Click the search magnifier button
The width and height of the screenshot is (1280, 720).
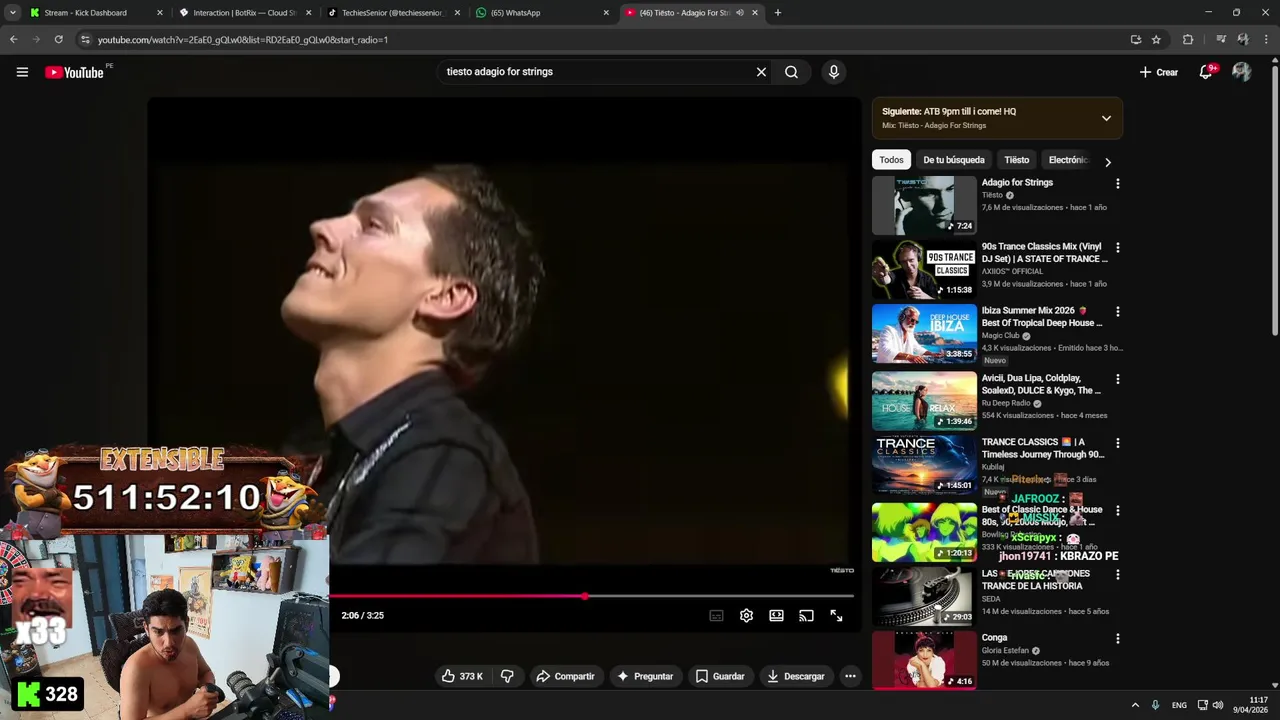point(791,72)
